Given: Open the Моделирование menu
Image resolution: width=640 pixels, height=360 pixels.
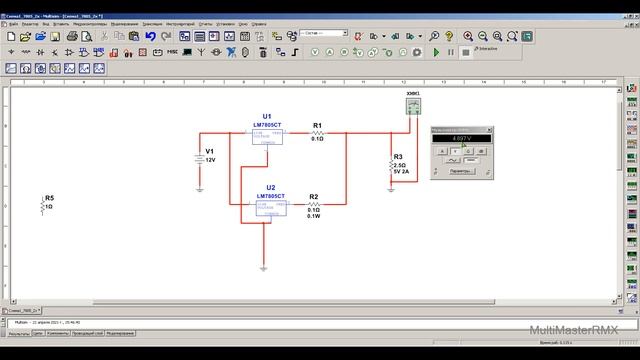Looking at the screenshot, I should (124, 24).
